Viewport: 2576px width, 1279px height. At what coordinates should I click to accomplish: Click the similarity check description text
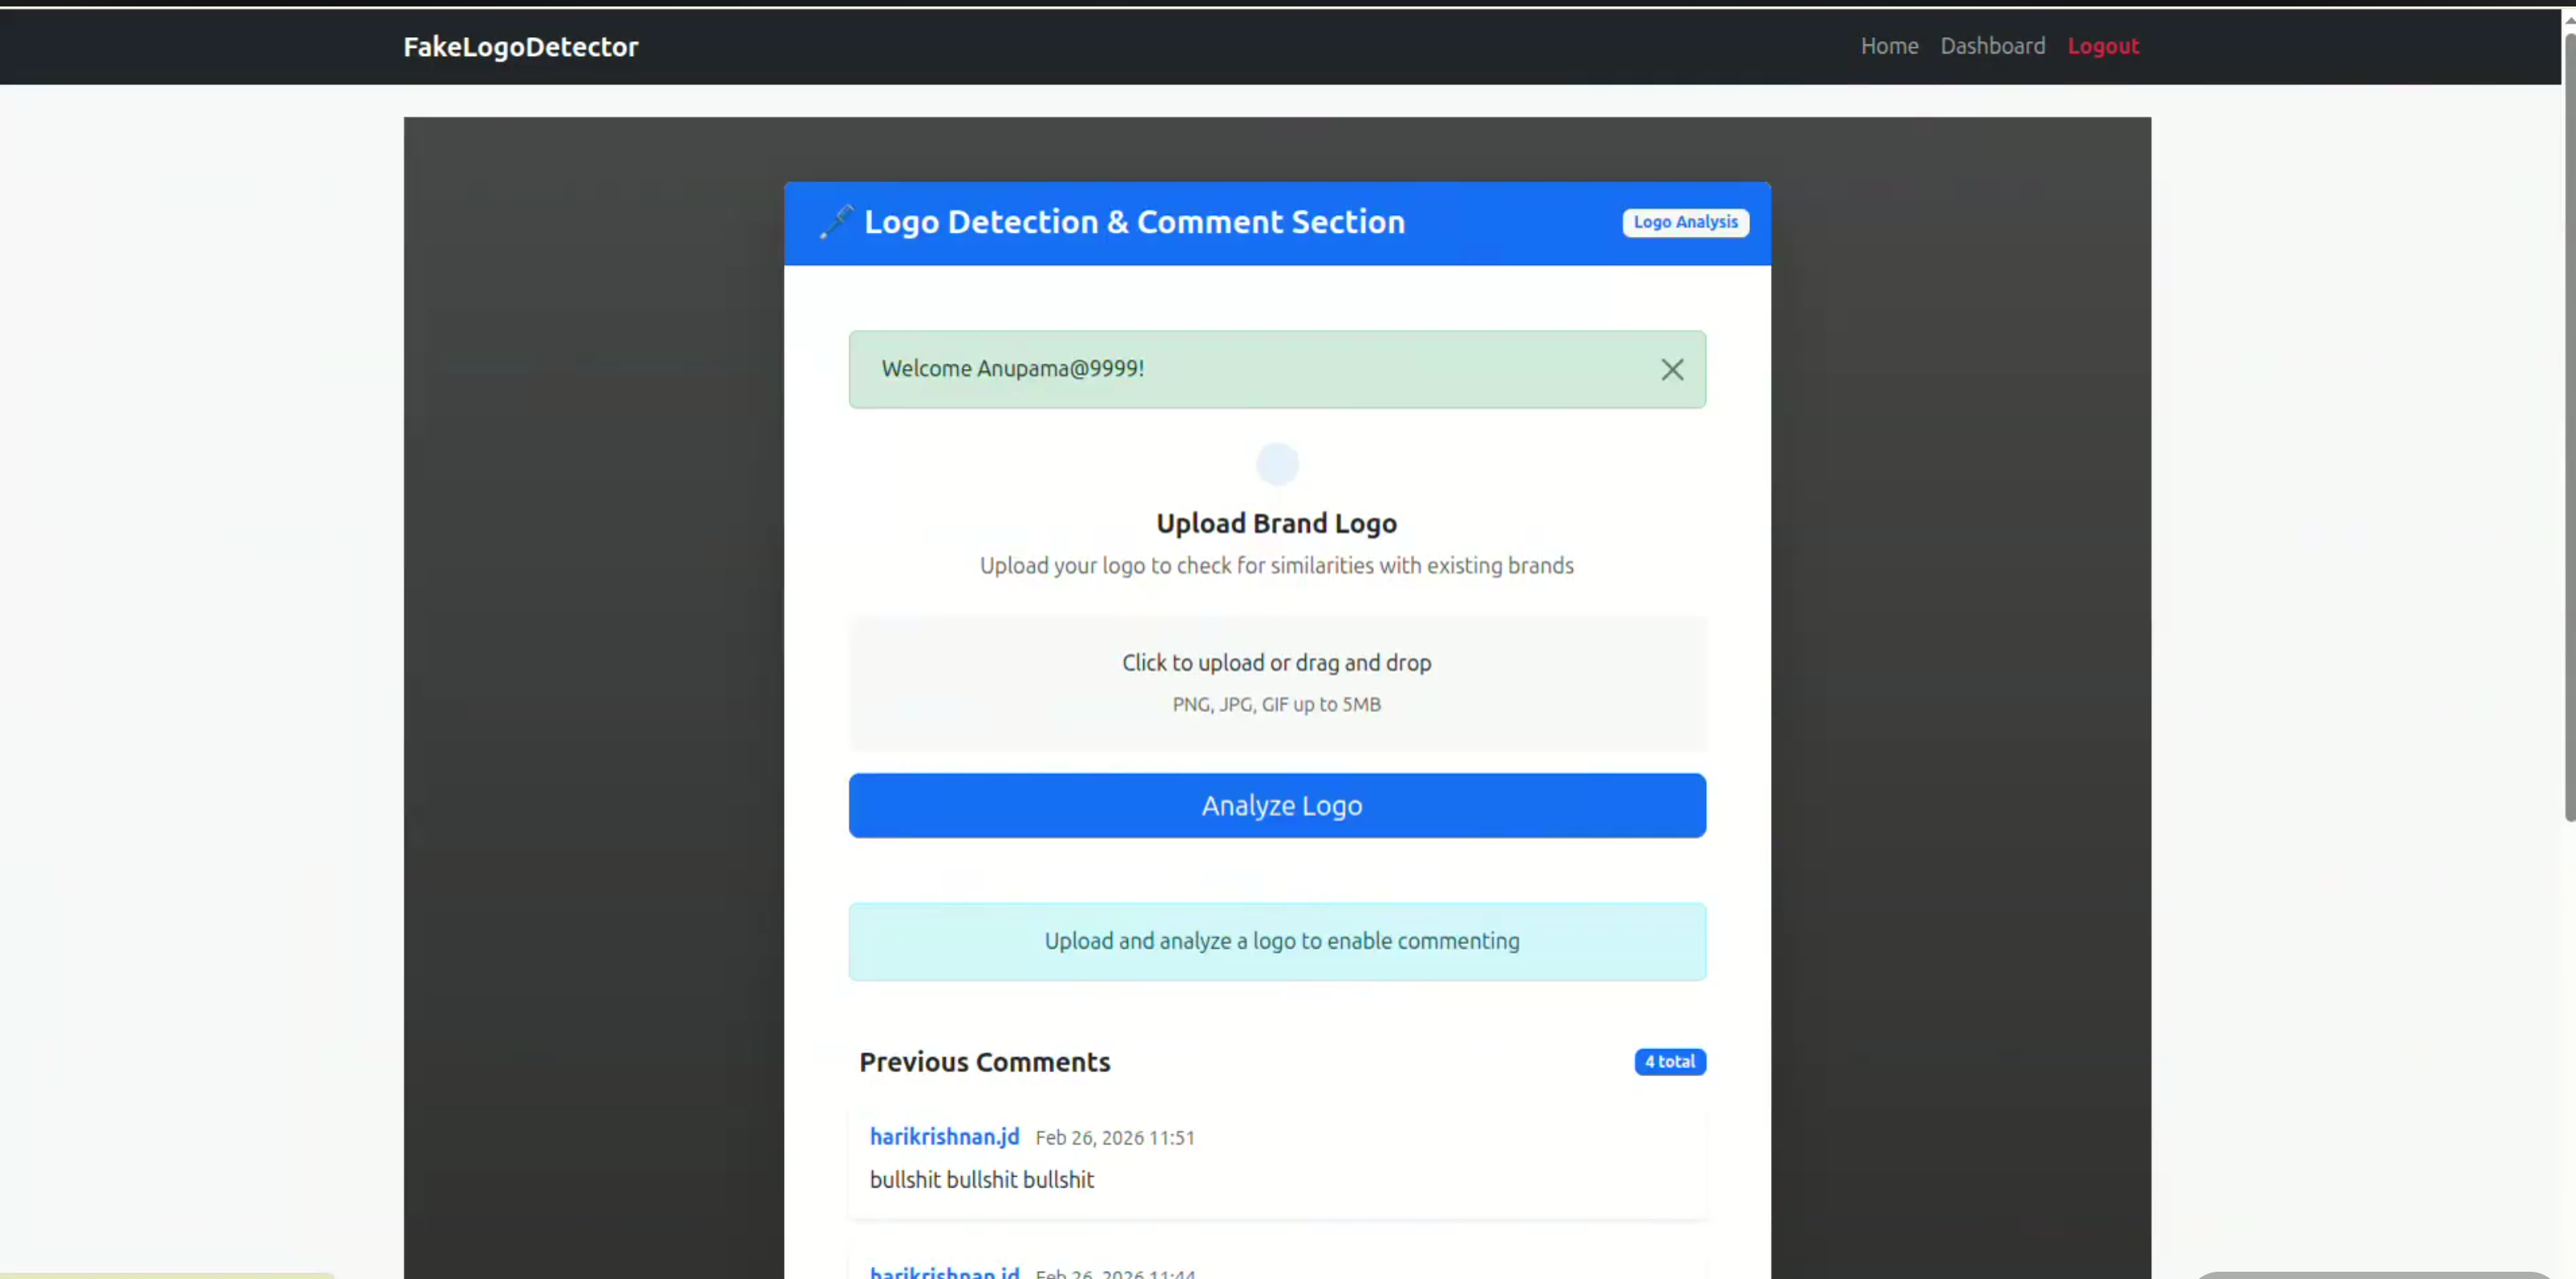point(1276,566)
